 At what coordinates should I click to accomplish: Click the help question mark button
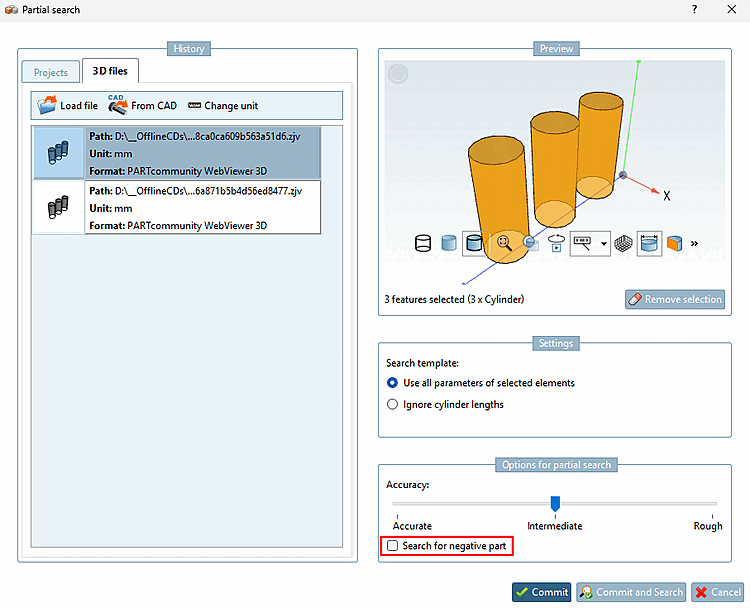[x=695, y=9]
